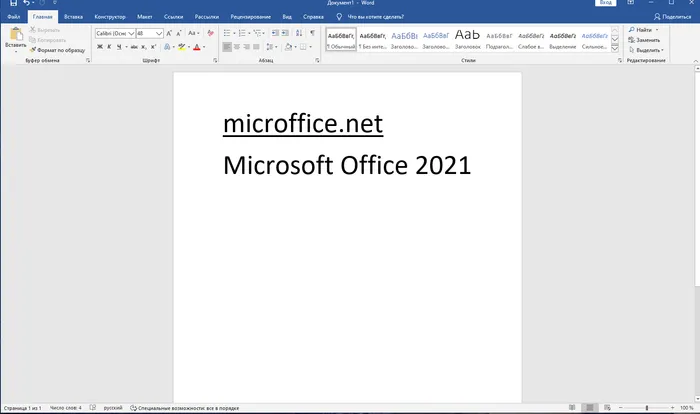Click the 100% zoom level
Image resolution: width=700 pixels, height=414 pixels.
(686, 408)
